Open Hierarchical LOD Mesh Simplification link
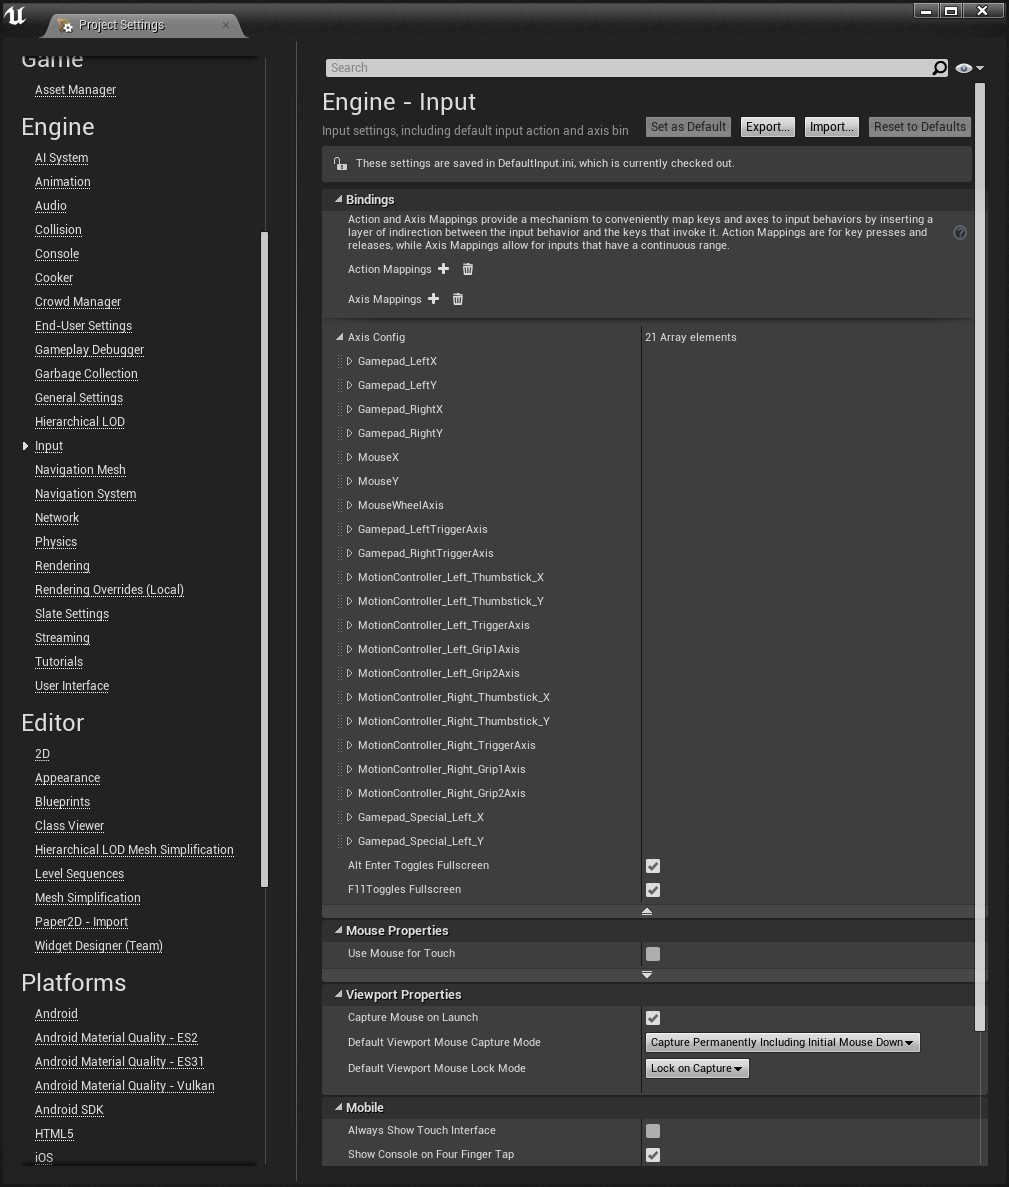1009x1187 pixels. tap(134, 849)
